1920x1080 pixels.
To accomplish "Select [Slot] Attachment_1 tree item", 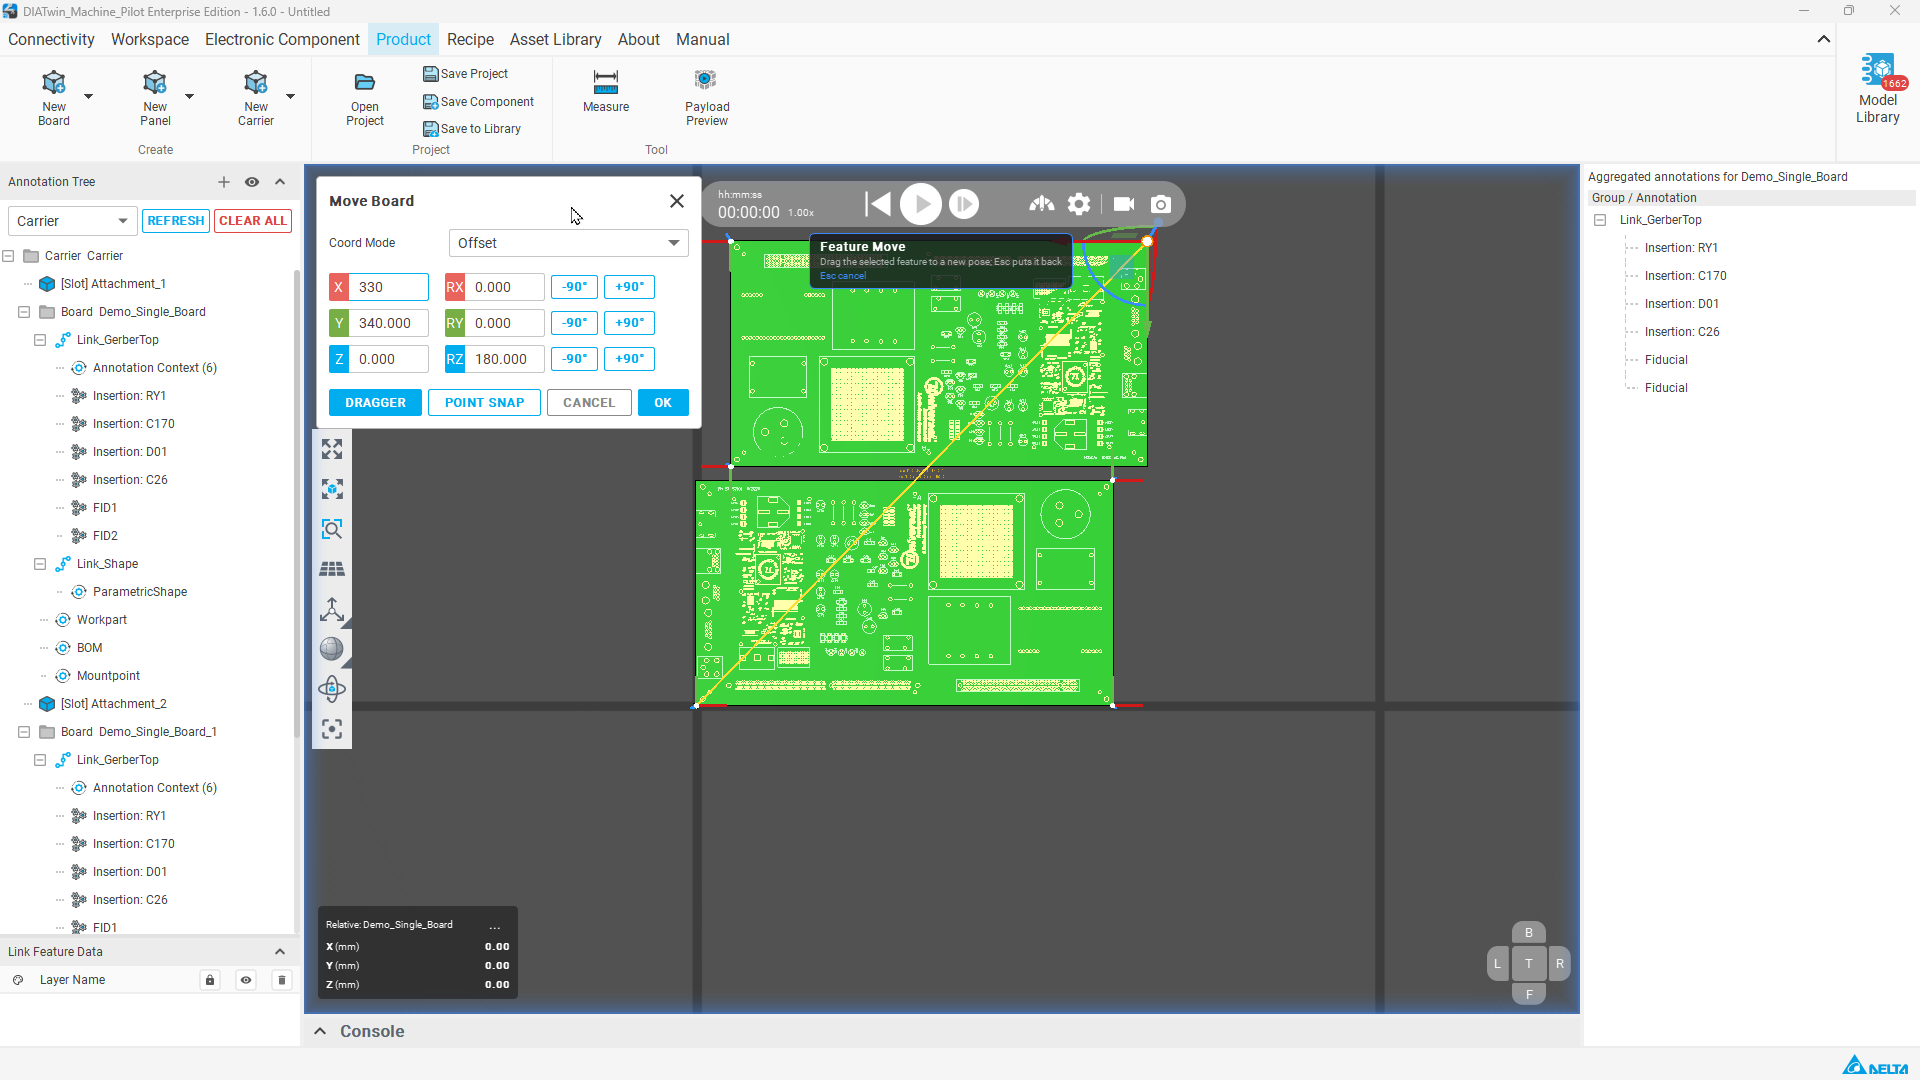I will (x=113, y=284).
